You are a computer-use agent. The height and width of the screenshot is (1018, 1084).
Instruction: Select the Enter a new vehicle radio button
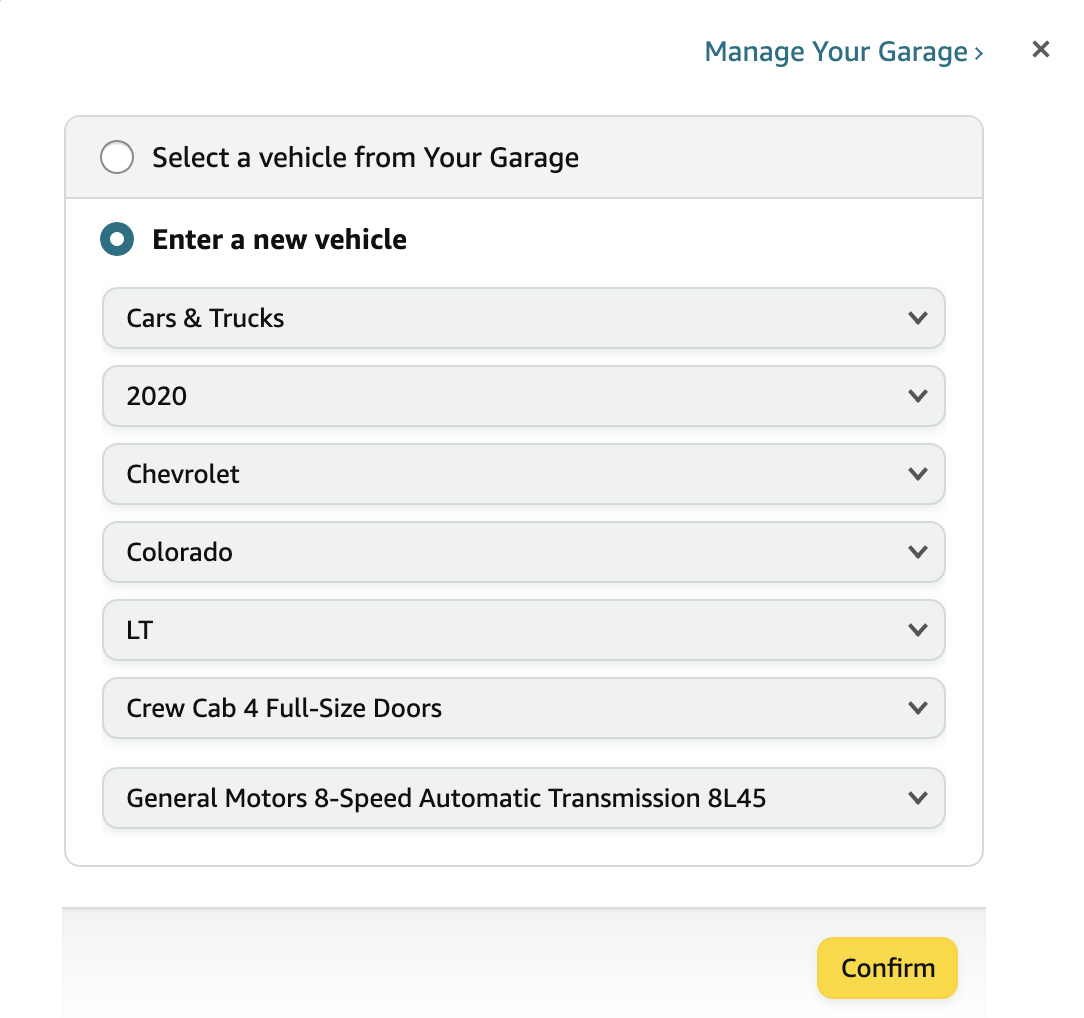(117, 240)
